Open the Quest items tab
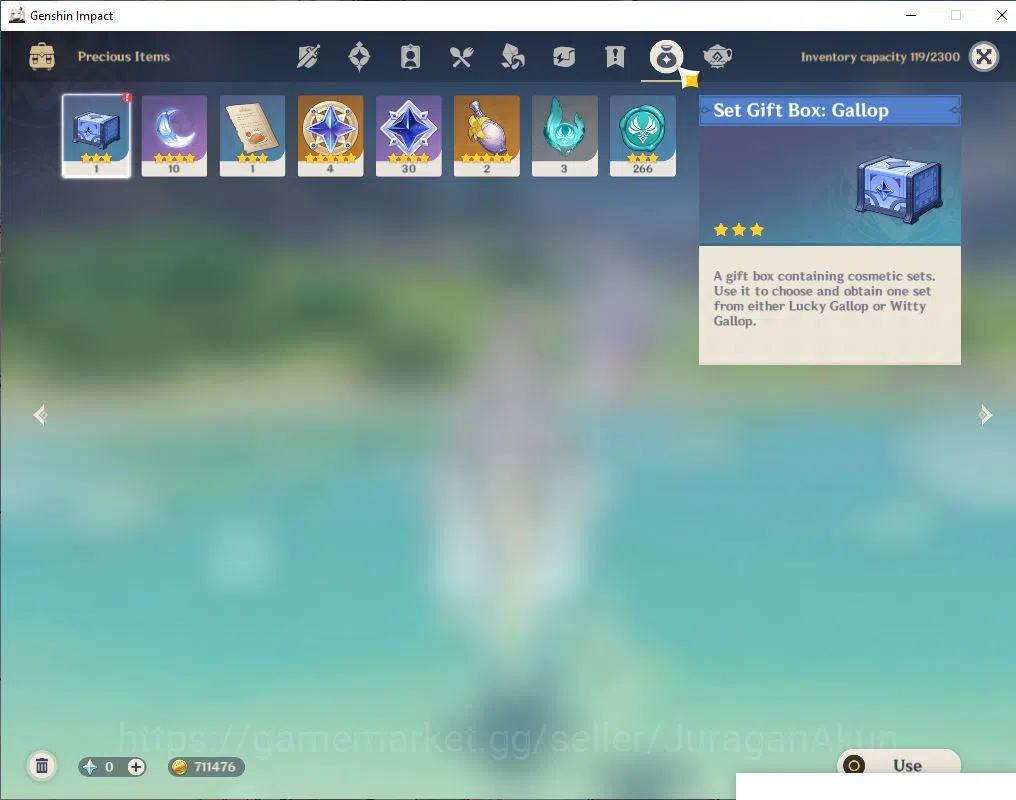 click(x=615, y=57)
